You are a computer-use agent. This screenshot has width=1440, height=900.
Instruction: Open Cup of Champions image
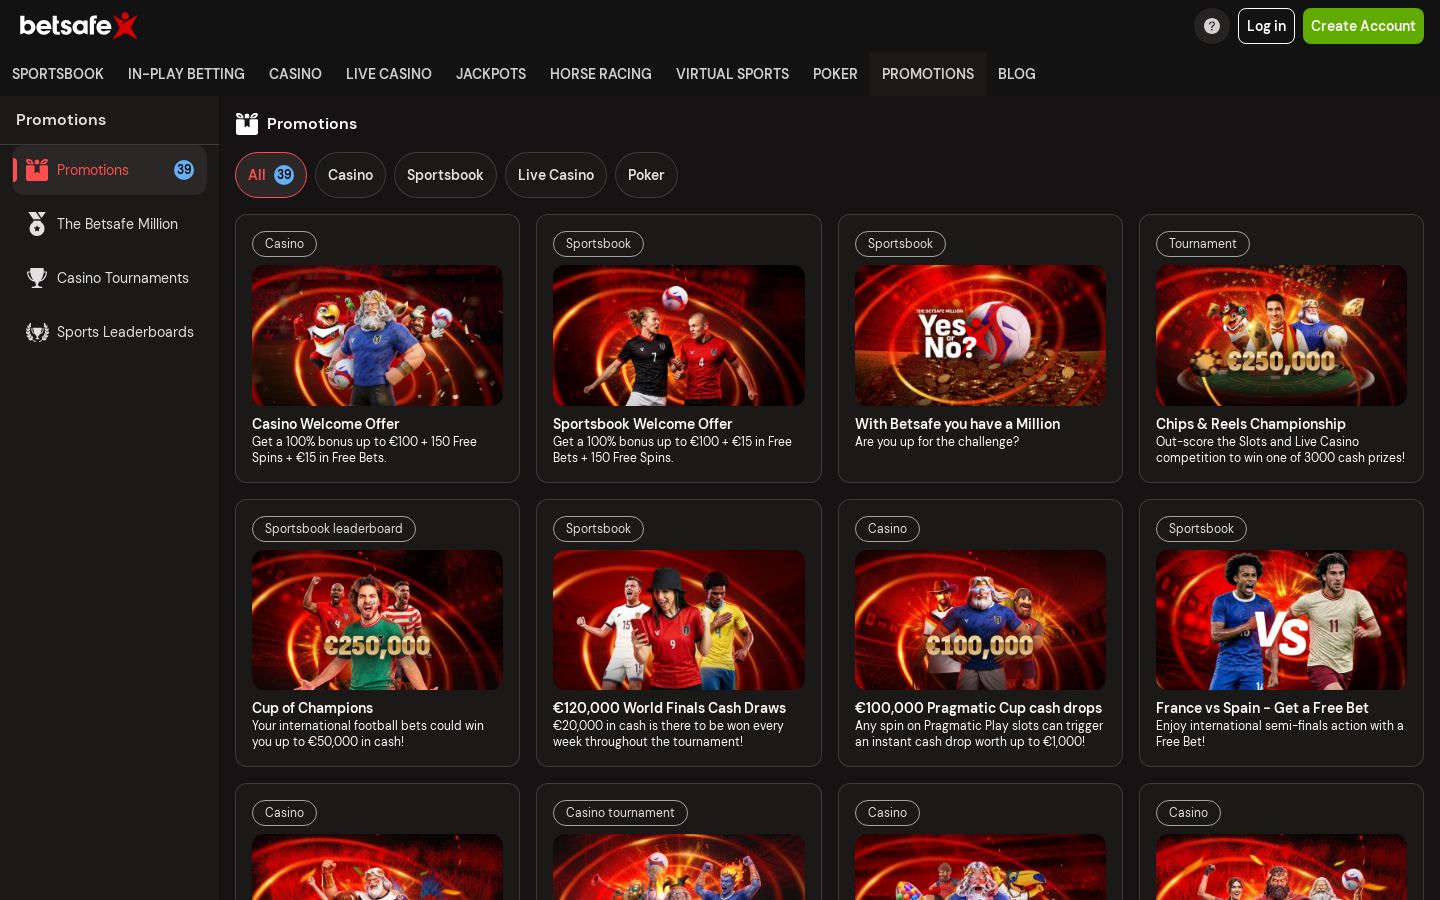coord(377,620)
